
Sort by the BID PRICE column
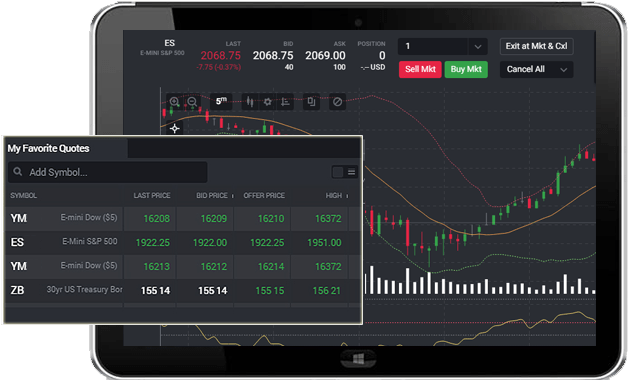pyautogui.click(x=212, y=196)
